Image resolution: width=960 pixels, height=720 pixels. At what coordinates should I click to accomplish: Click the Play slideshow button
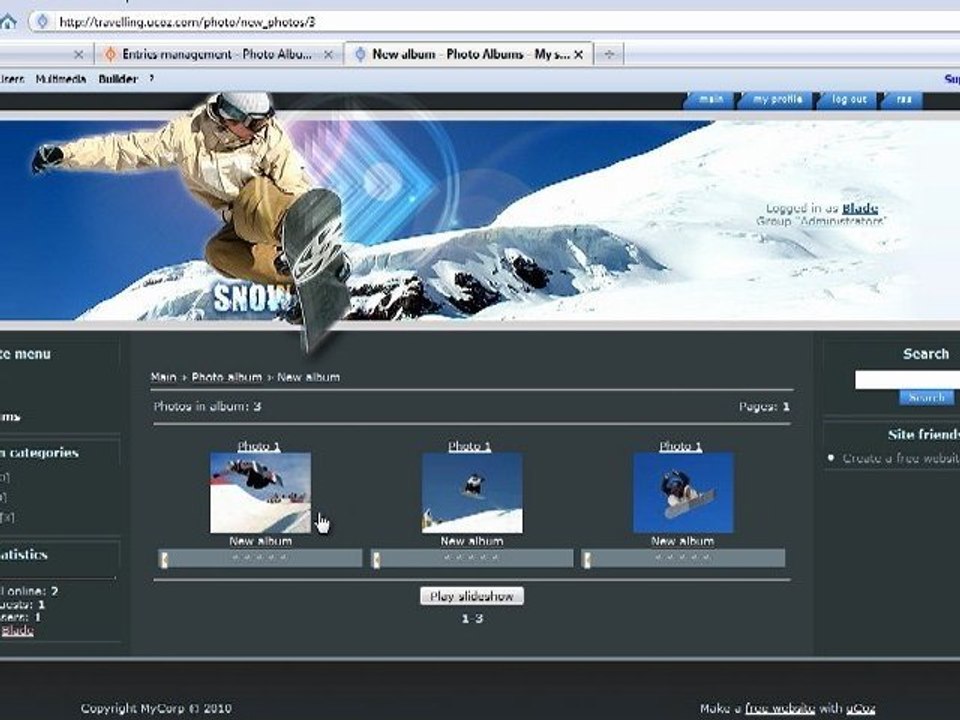[472, 596]
